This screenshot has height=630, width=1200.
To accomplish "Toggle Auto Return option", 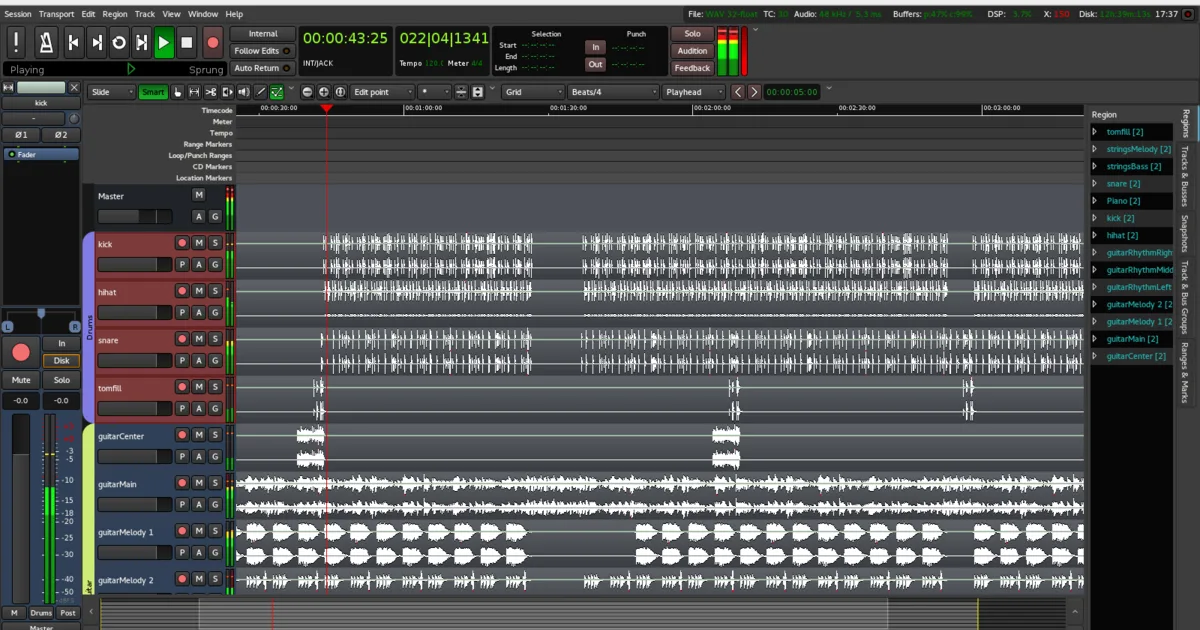I will pyautogui.click(x=262, y=68).
